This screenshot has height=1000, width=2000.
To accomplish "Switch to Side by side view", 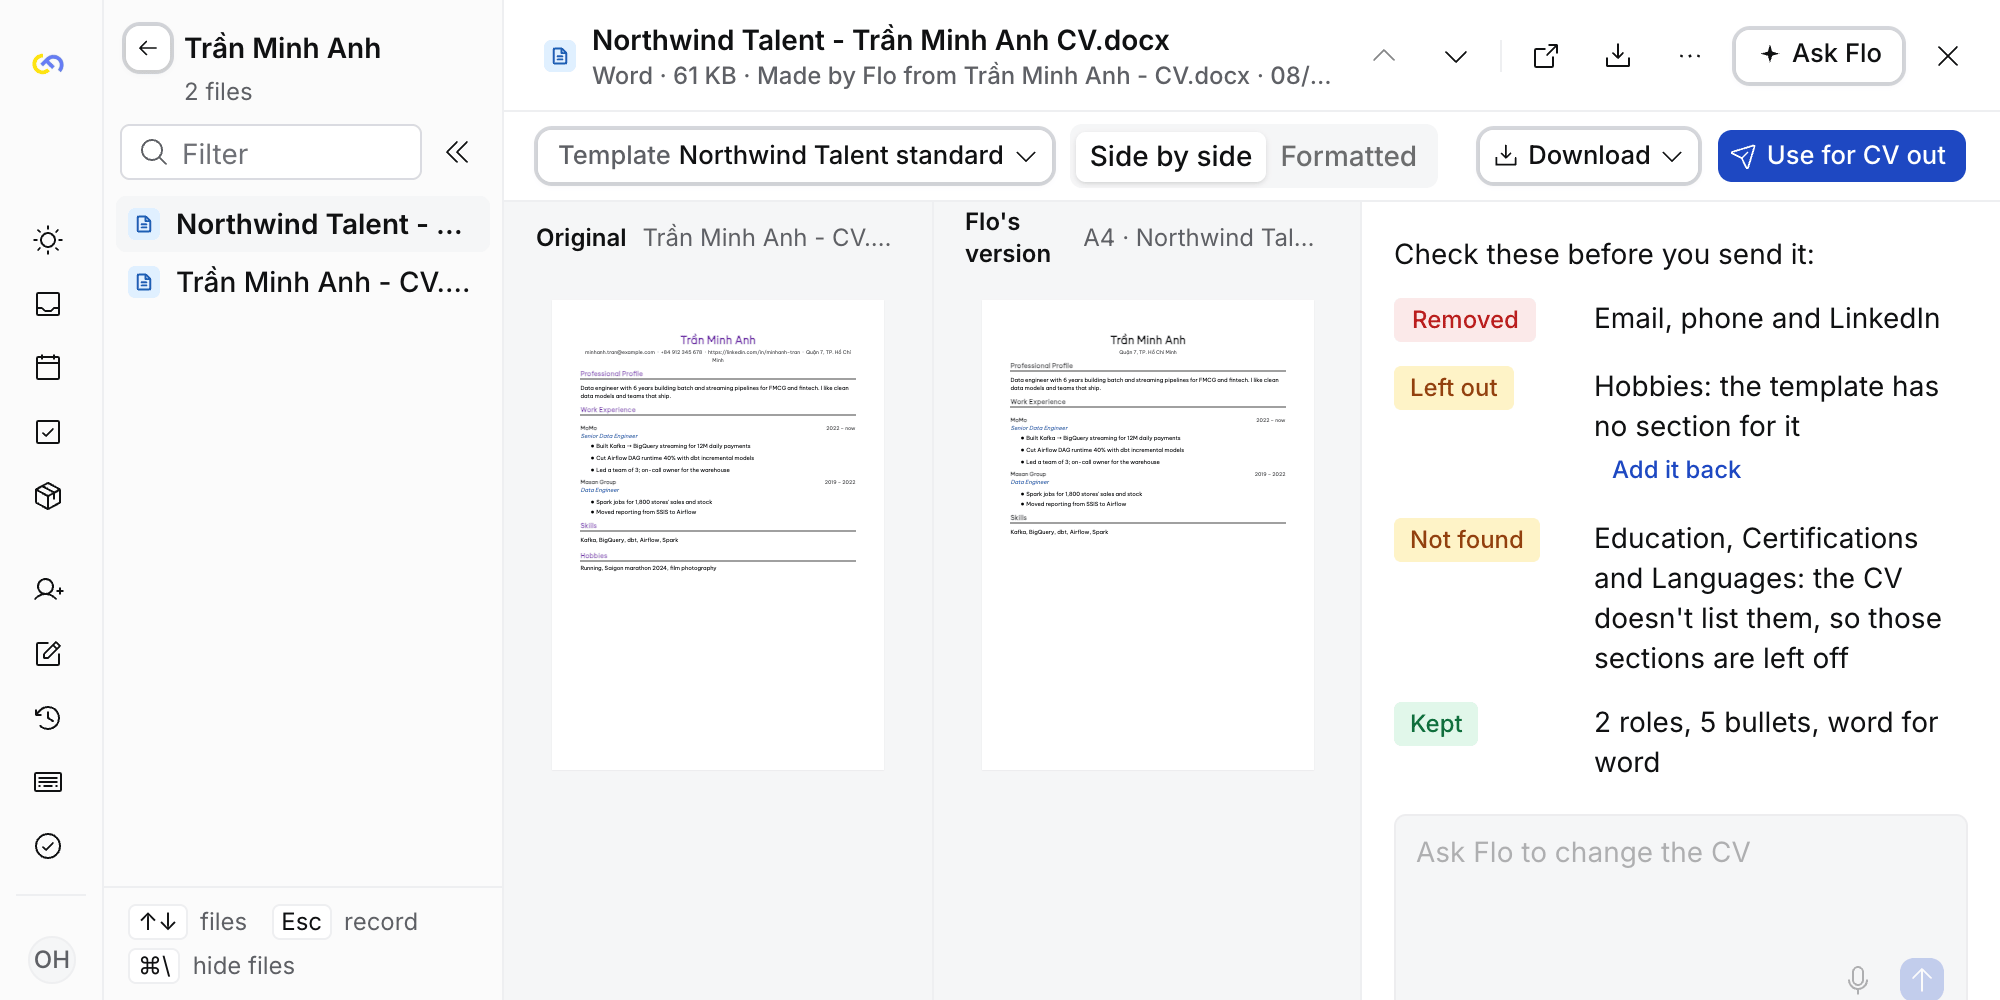I will 1170,156.
